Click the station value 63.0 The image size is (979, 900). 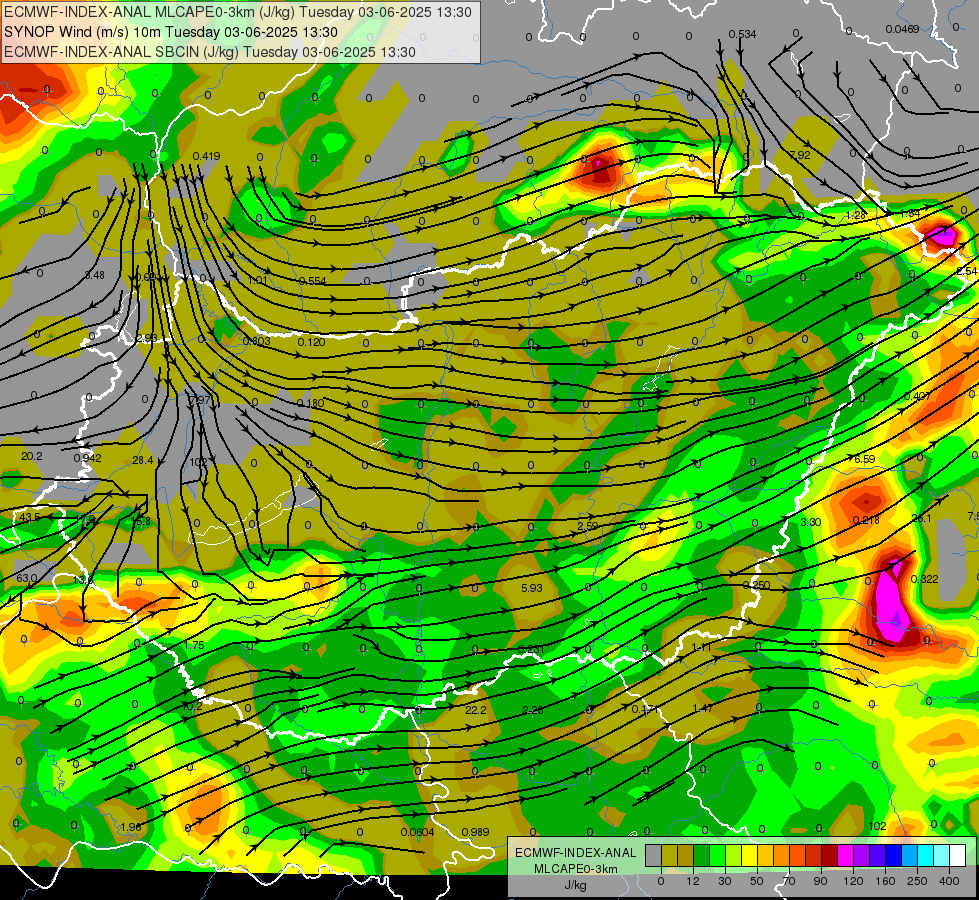click(26, 578)
